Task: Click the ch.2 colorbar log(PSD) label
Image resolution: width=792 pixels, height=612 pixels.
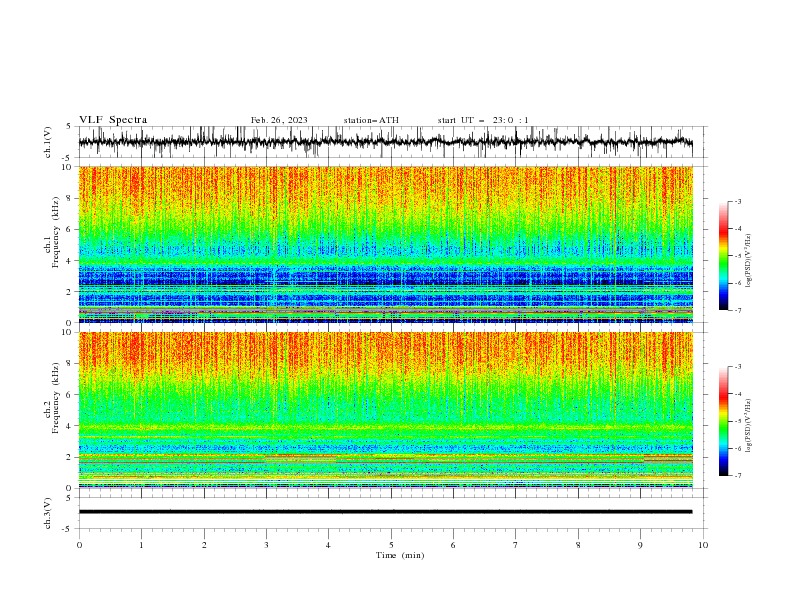Action: (749, 426)
